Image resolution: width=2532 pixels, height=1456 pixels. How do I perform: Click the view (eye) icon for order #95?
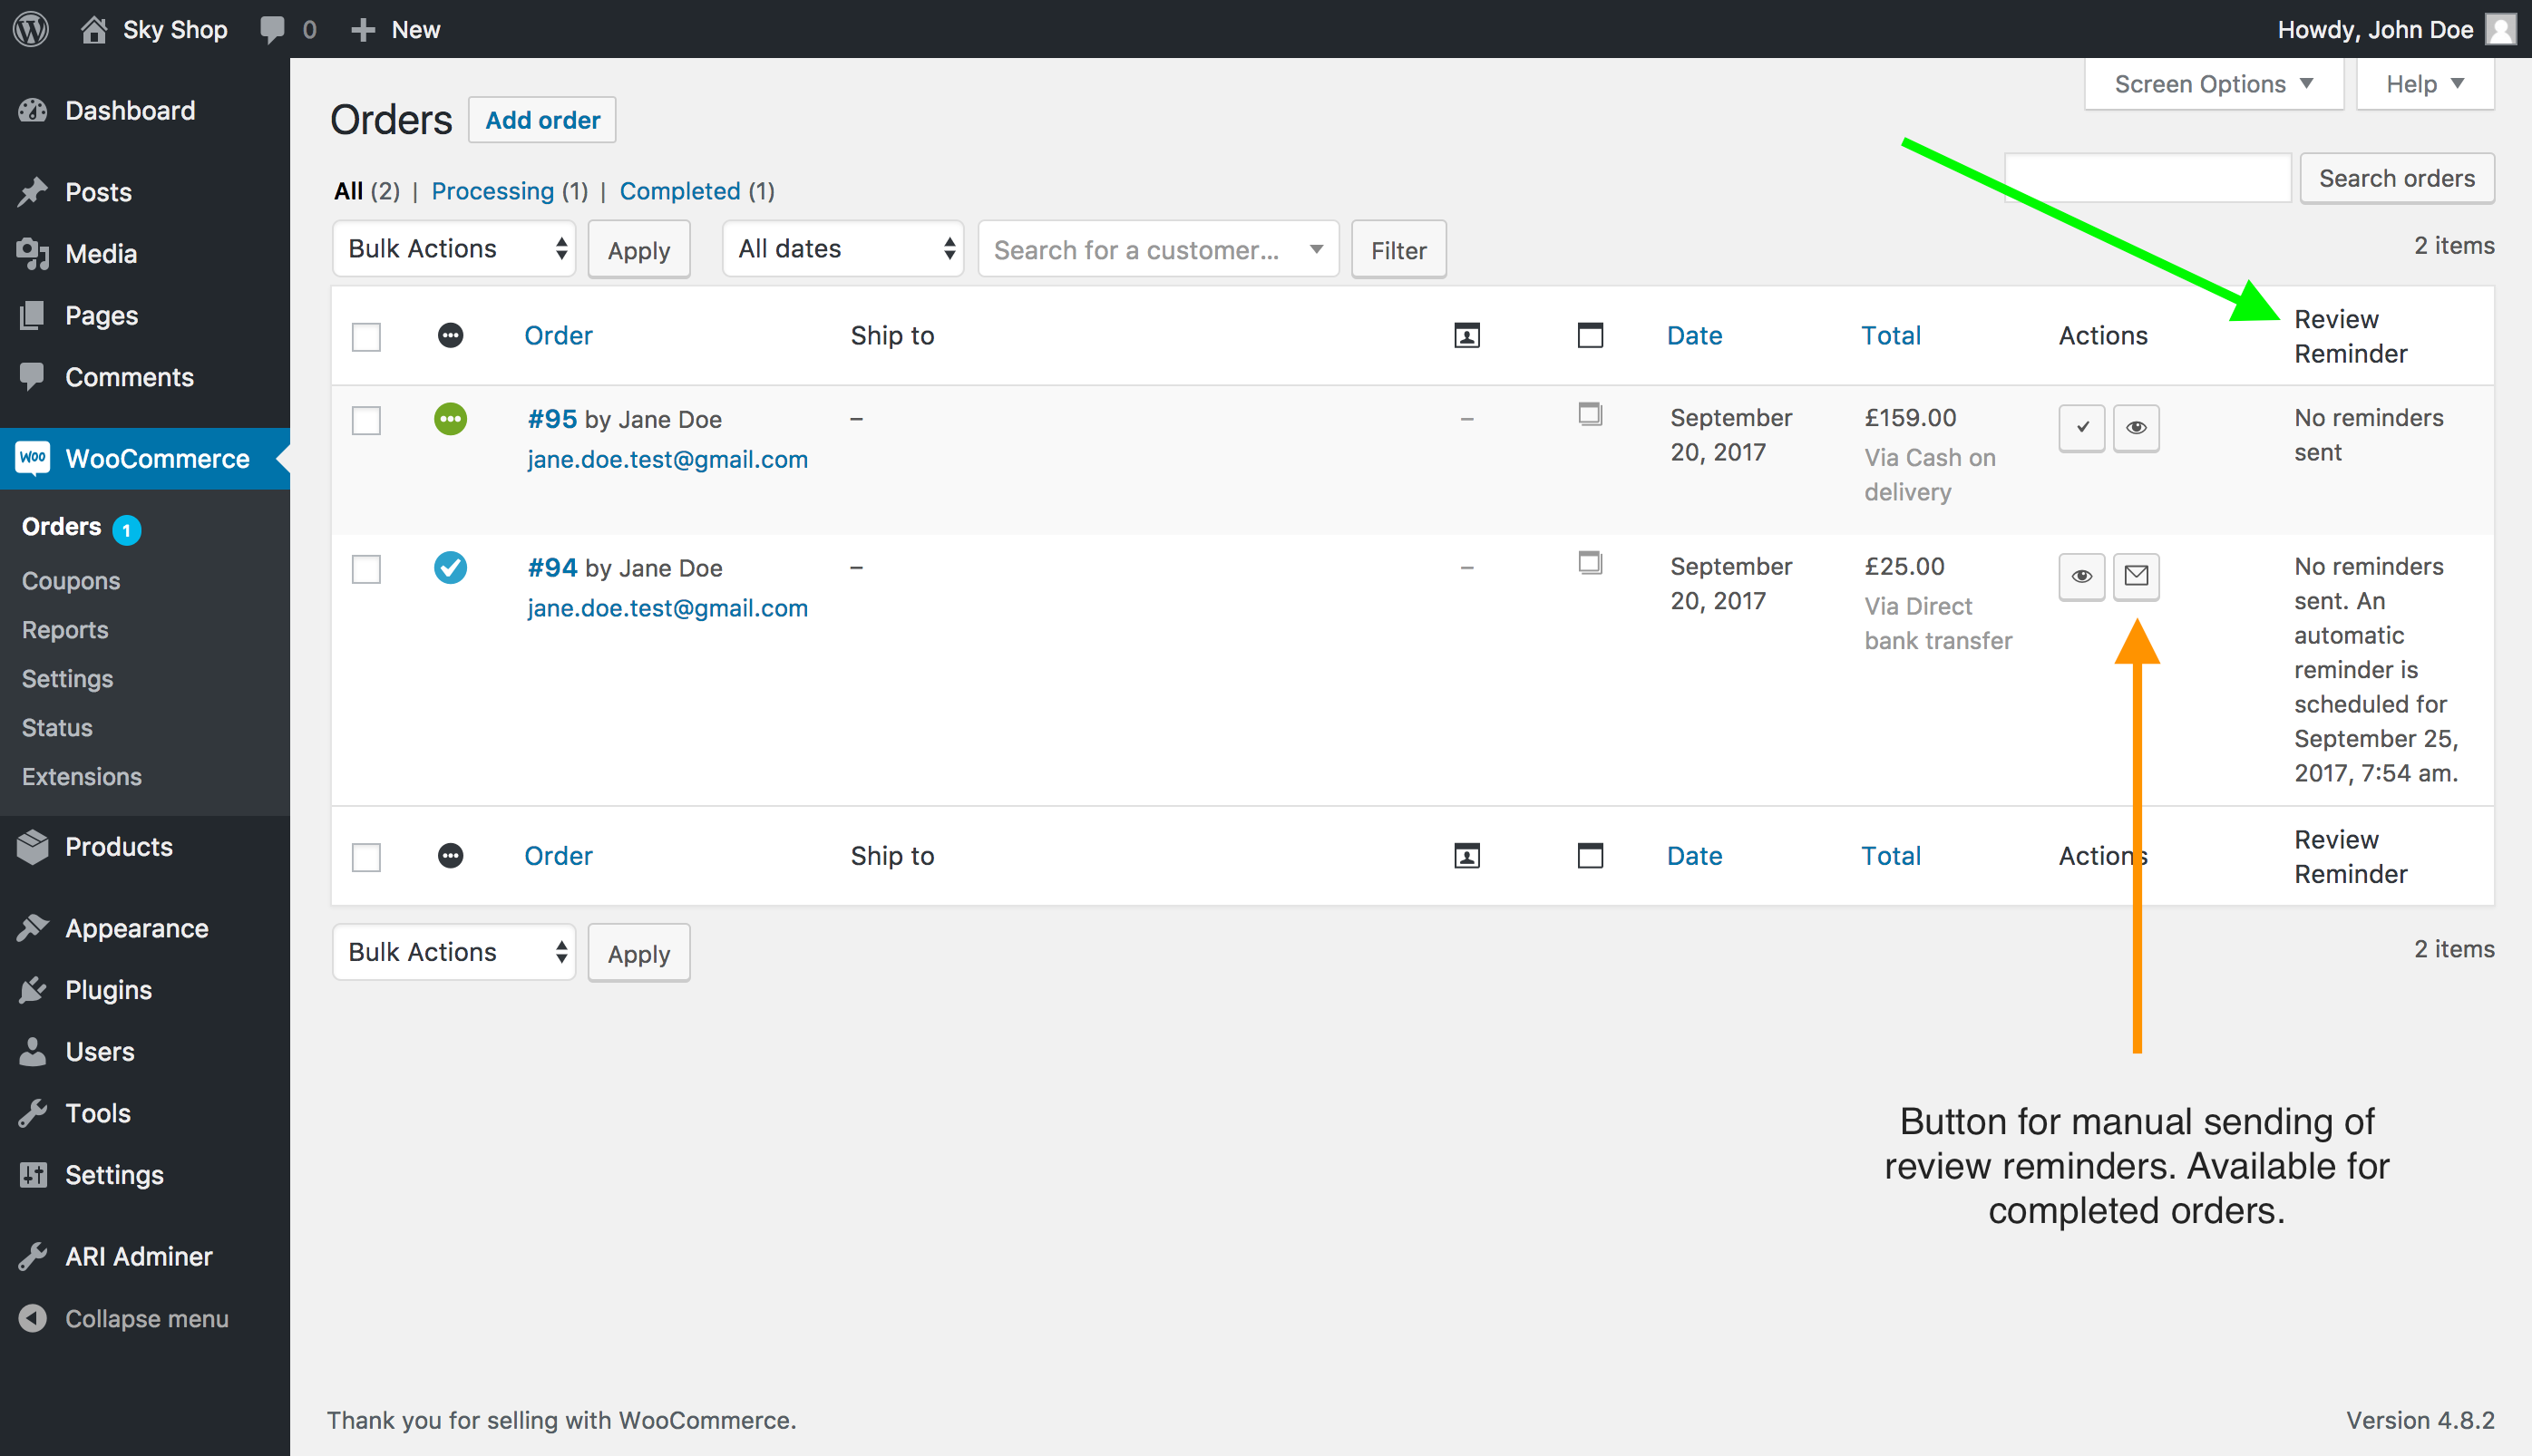point(2136,428)
